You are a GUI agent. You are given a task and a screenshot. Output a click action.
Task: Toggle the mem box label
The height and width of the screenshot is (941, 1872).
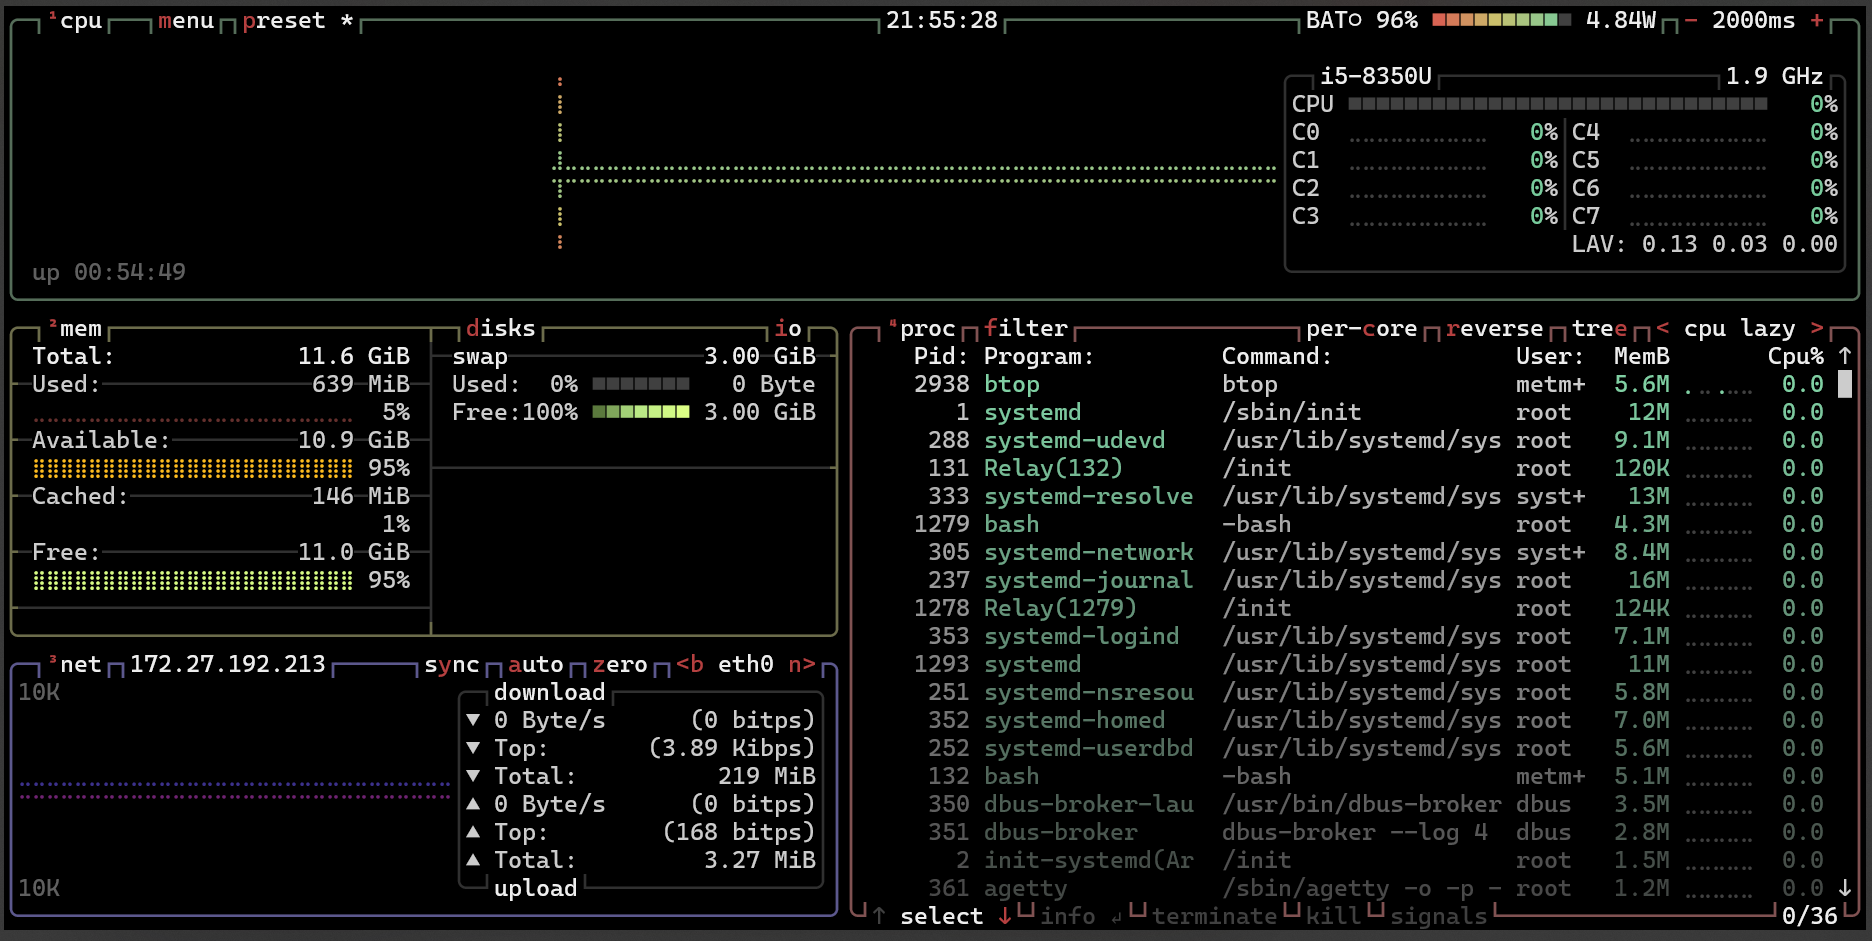tap(75, 328)
